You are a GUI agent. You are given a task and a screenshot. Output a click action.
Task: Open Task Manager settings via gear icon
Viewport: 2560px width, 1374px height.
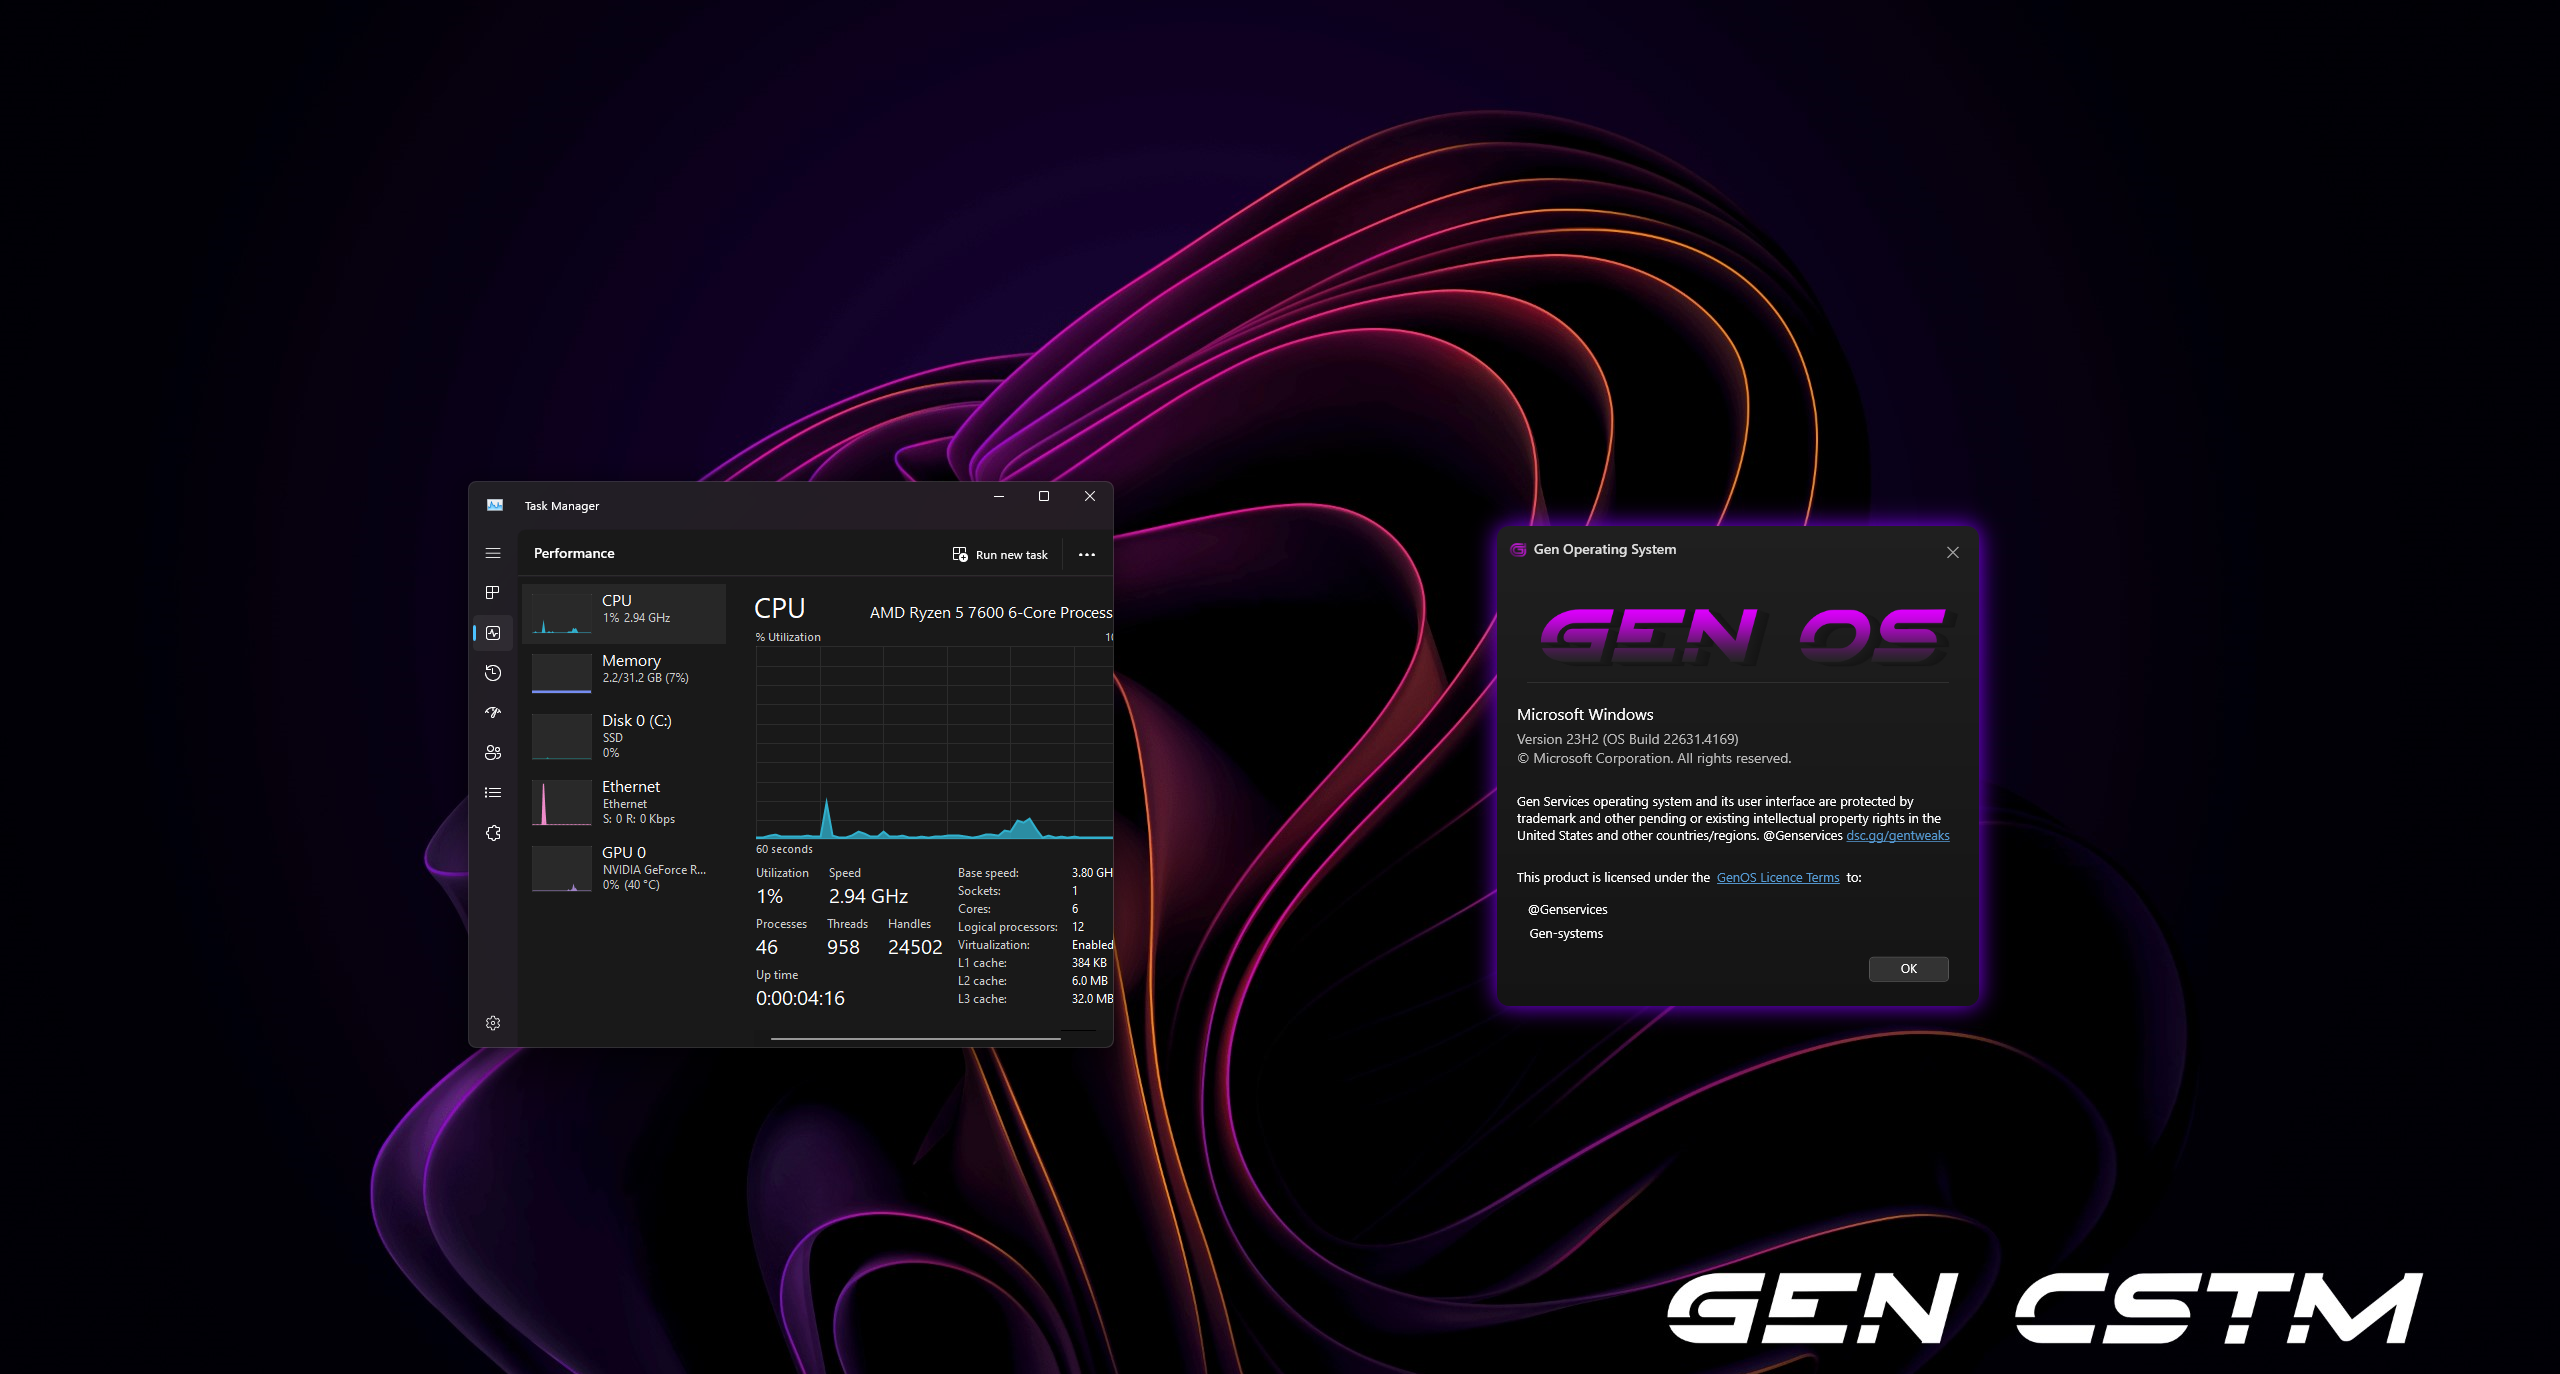pyautogui.click(x=493, y=1022)
